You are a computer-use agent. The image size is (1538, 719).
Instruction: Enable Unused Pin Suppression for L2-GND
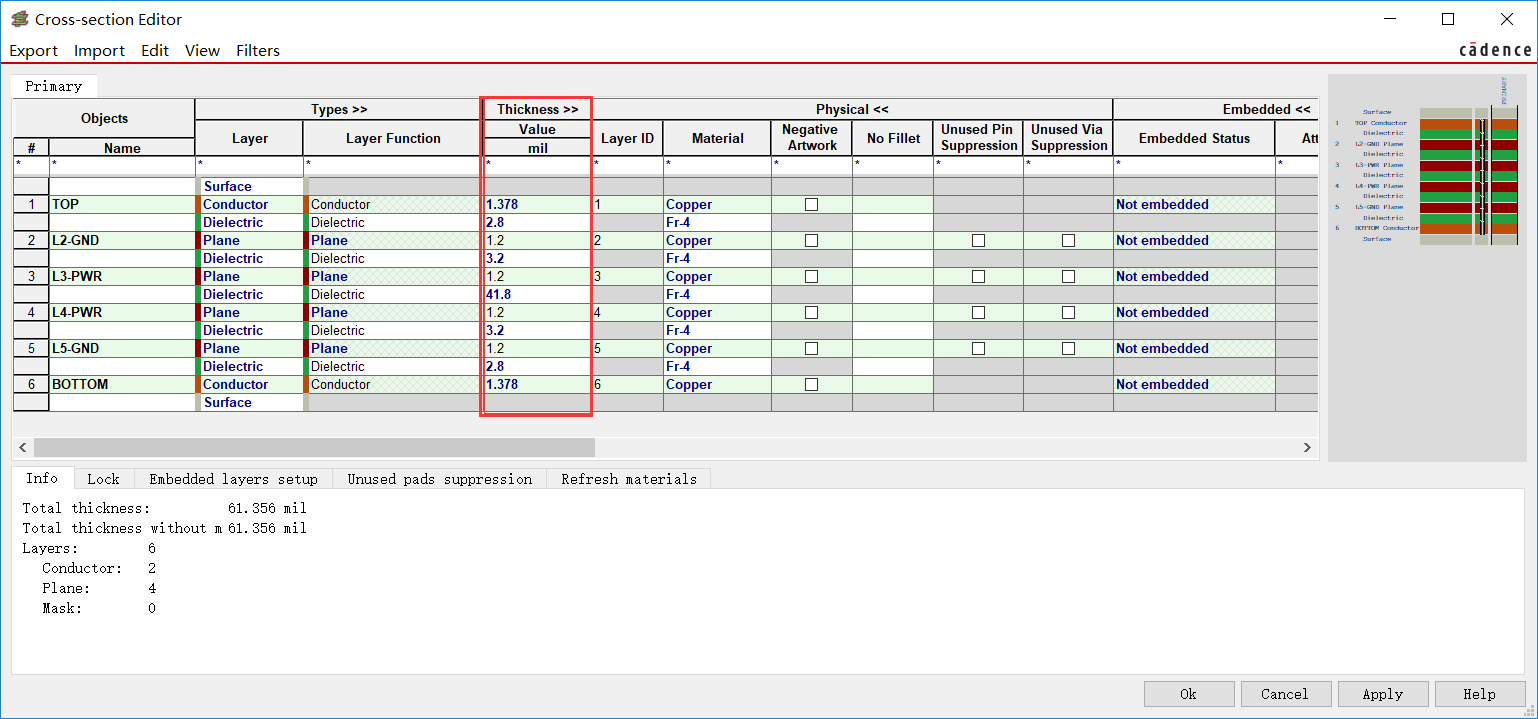point(978,241)
